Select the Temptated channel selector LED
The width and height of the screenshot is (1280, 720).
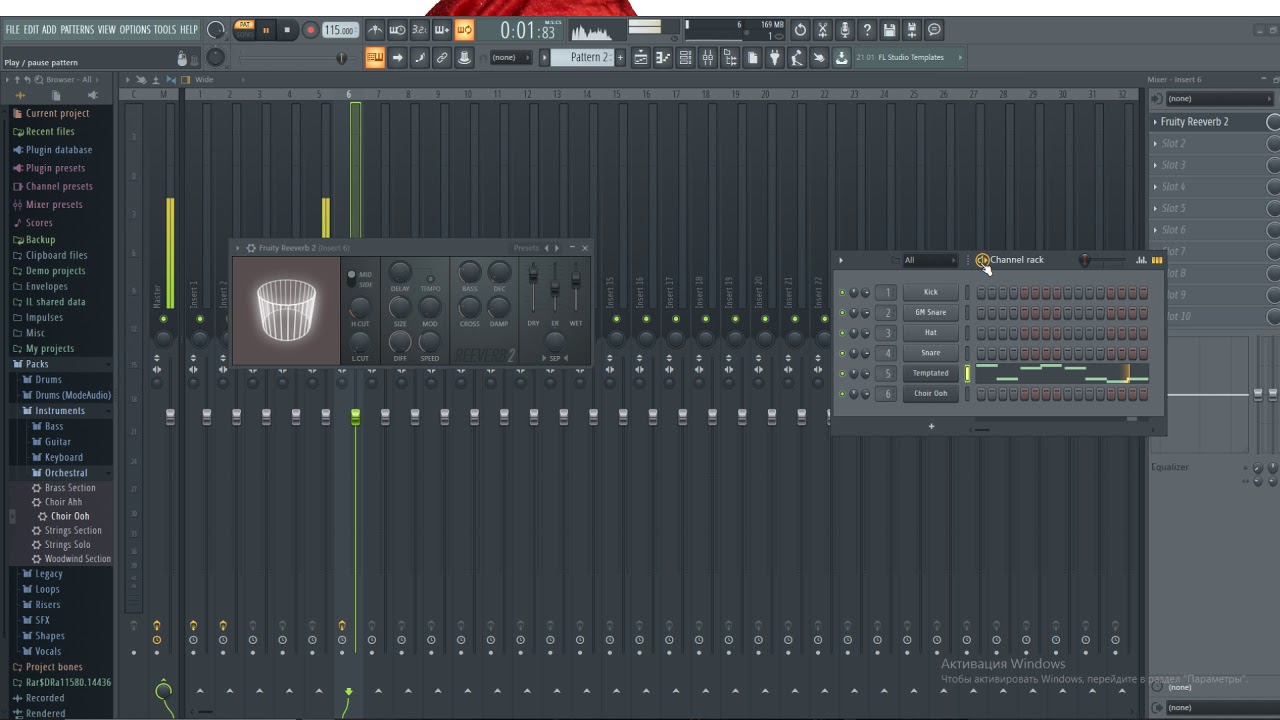[968, 373]
